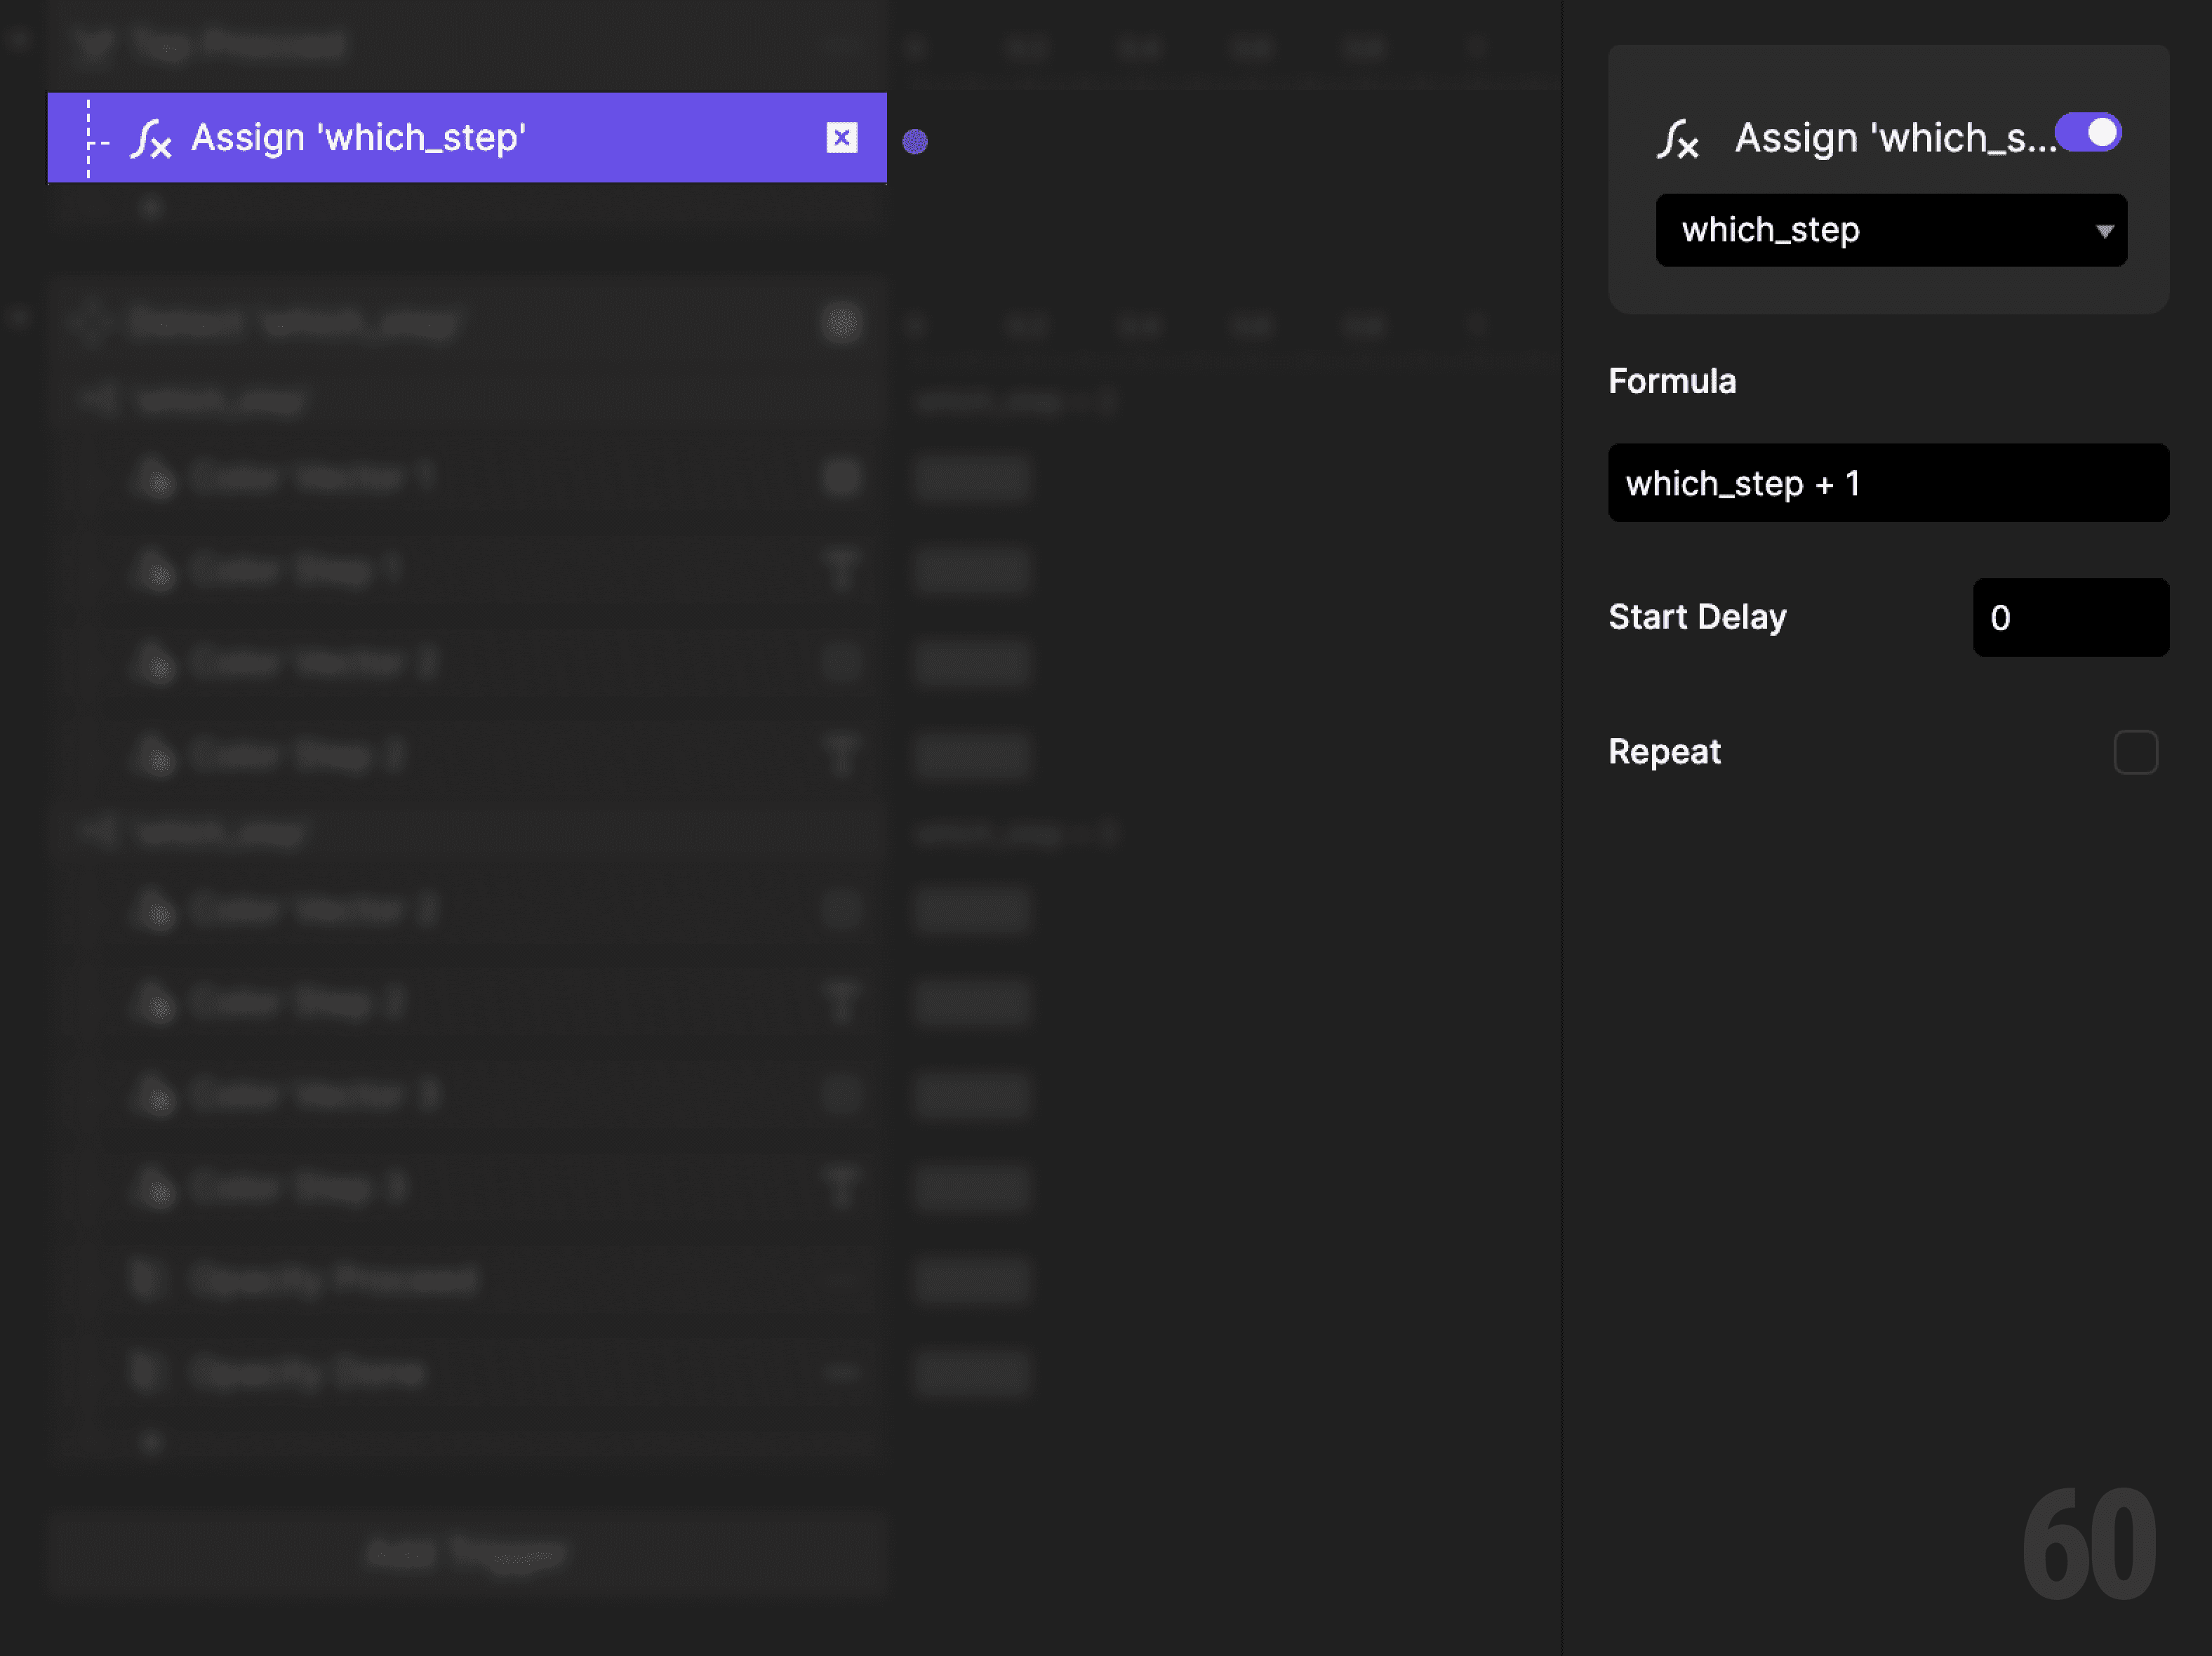Image resolution: width=2212 pixels, height=1656 pixels.
Task: Collapse the second which_step group in the list
Action: (x=96, y=832)
